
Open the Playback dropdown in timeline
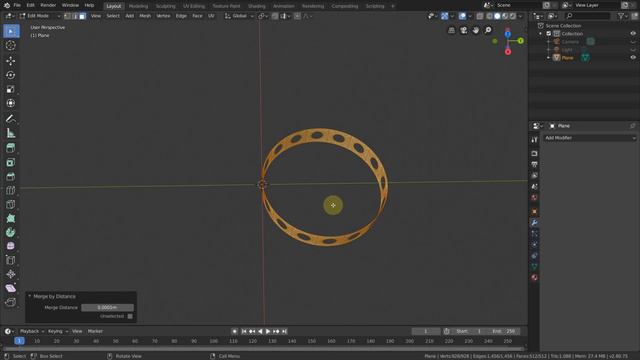(32, 331)
